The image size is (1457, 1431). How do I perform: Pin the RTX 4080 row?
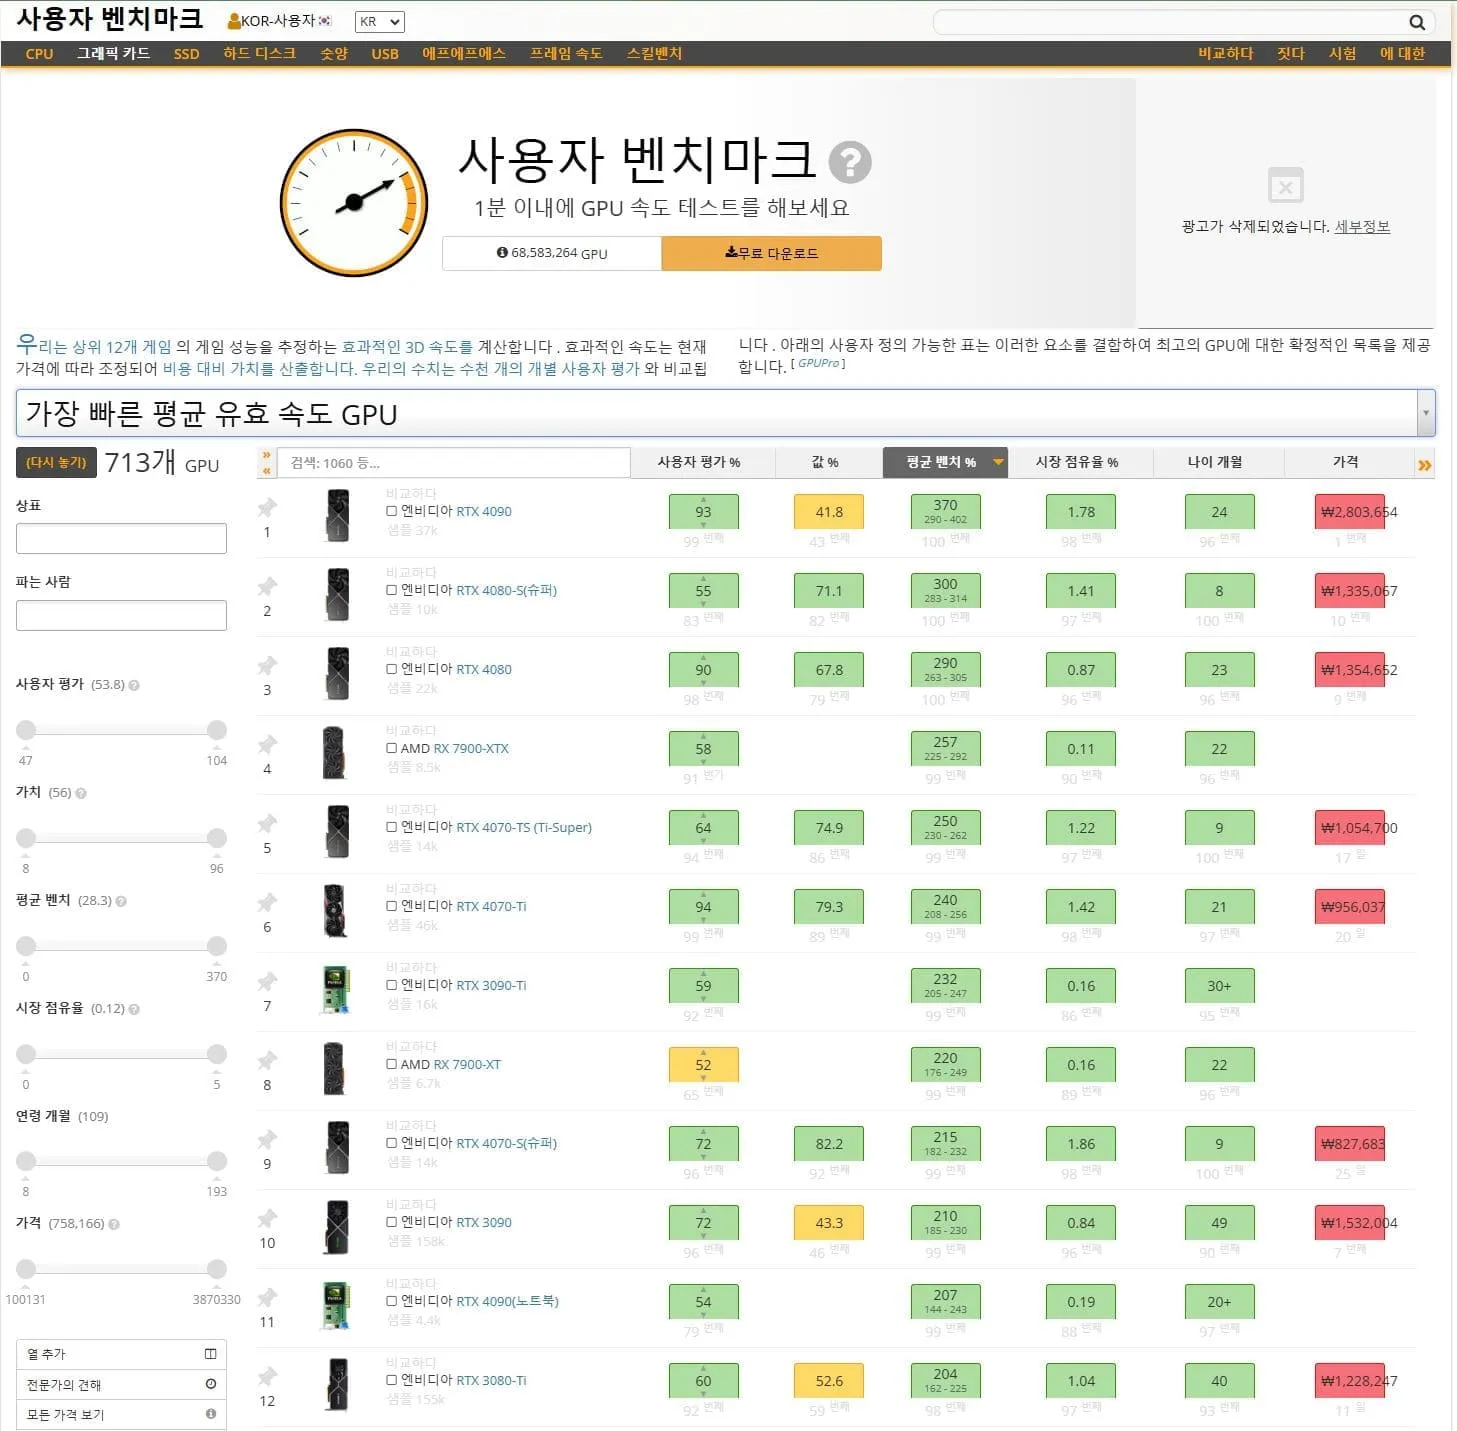pyautogui.click(x=267, y=665)
